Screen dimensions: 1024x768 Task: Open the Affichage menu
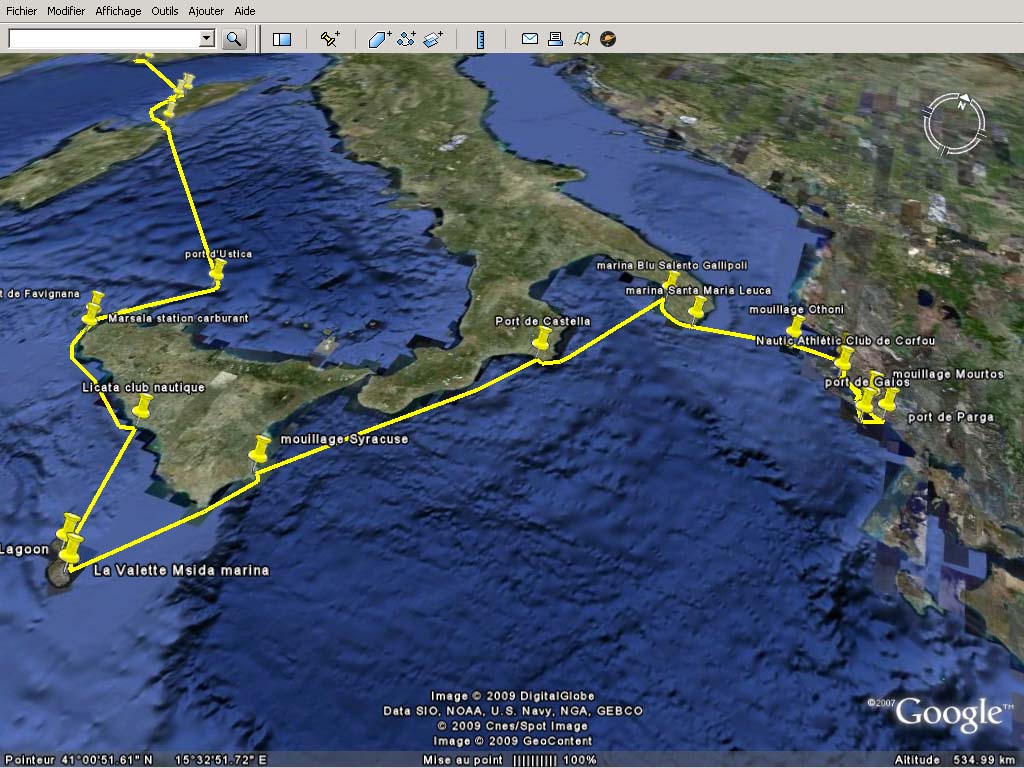tap(118, 11)
